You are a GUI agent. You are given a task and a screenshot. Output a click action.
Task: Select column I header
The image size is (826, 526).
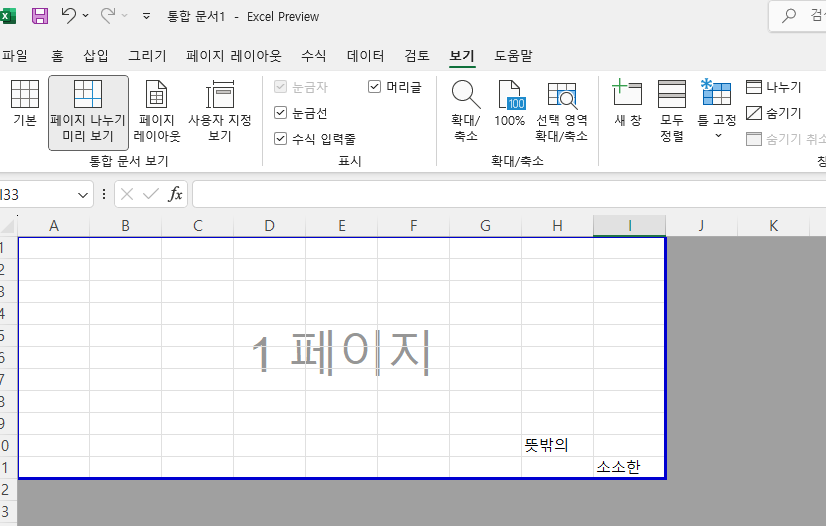(x=630, y=226)
